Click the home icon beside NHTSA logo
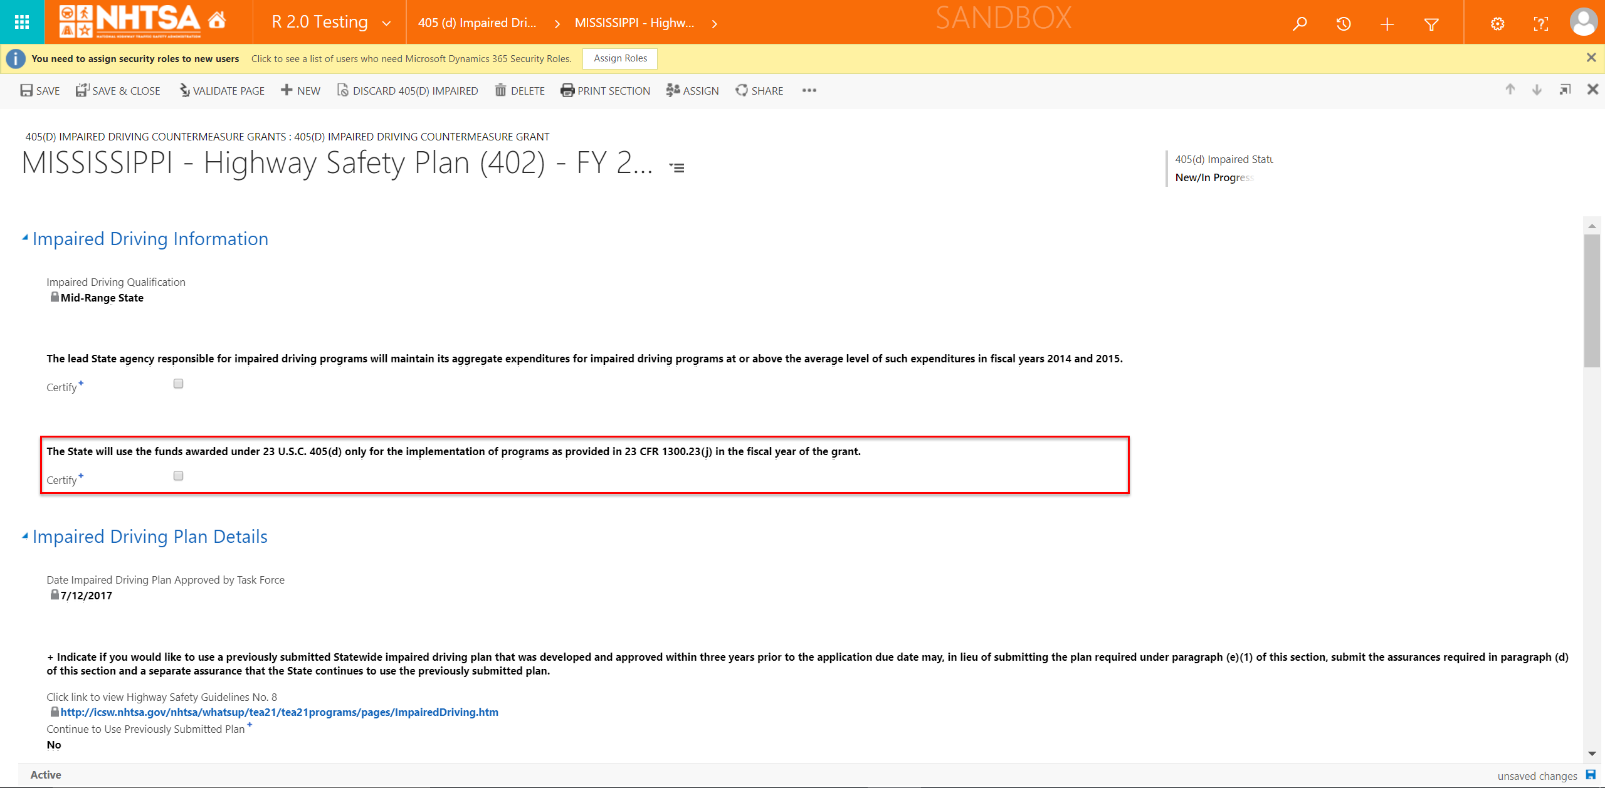This screenshot has width=1605, height=788. (x=217, y=20)
